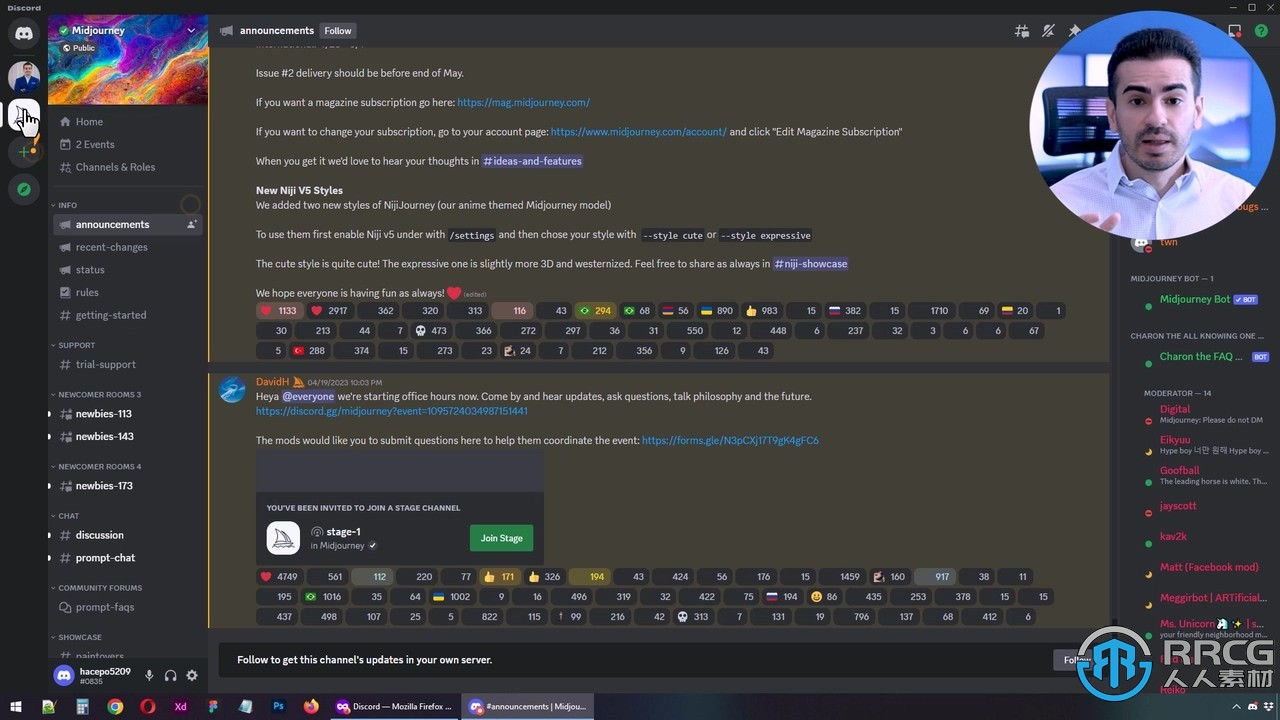Toggle the thumbs up 983 reaction
The image size is (1280, 720).
point(763,311)
